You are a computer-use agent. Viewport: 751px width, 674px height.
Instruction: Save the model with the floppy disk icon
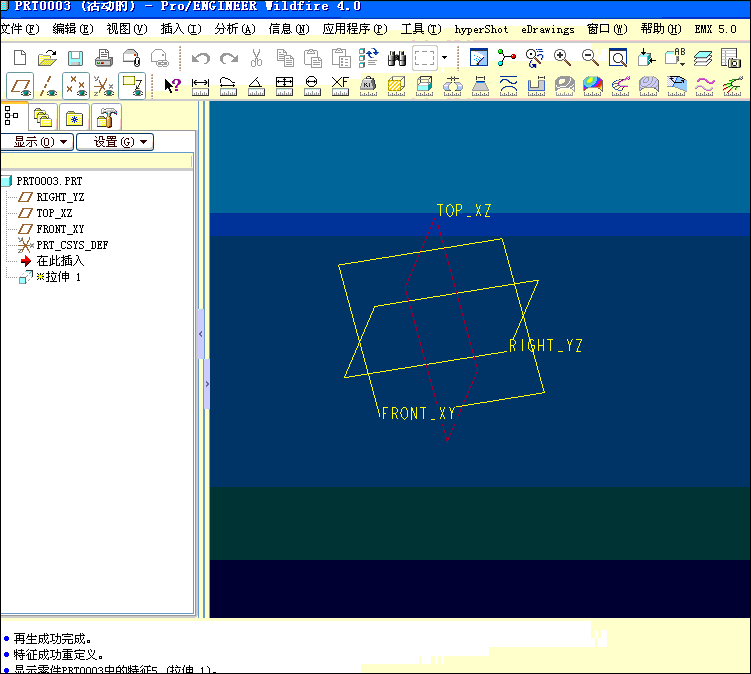point(75,58)
